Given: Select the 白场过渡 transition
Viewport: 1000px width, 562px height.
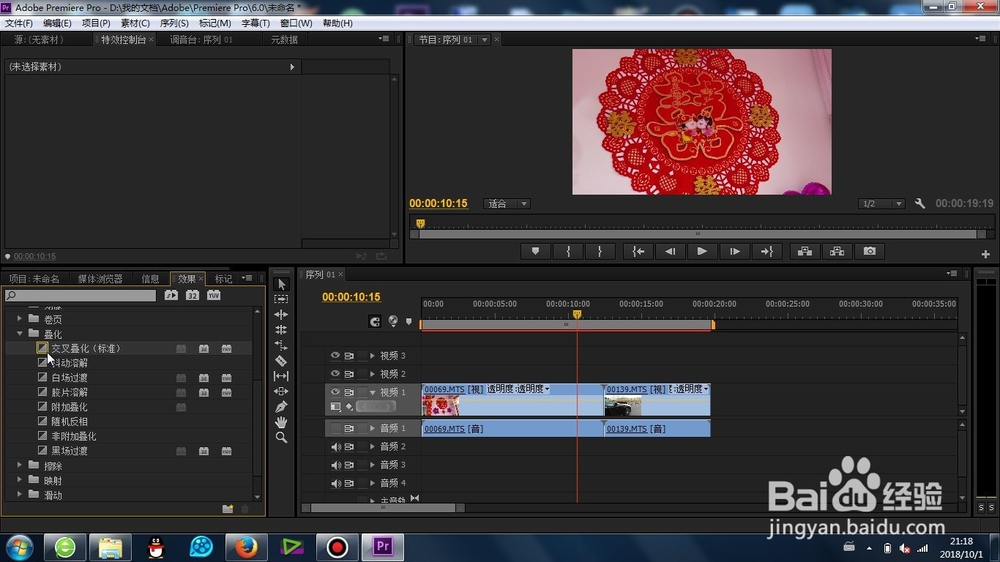Looking at the screenshot, I should (70, 378).
